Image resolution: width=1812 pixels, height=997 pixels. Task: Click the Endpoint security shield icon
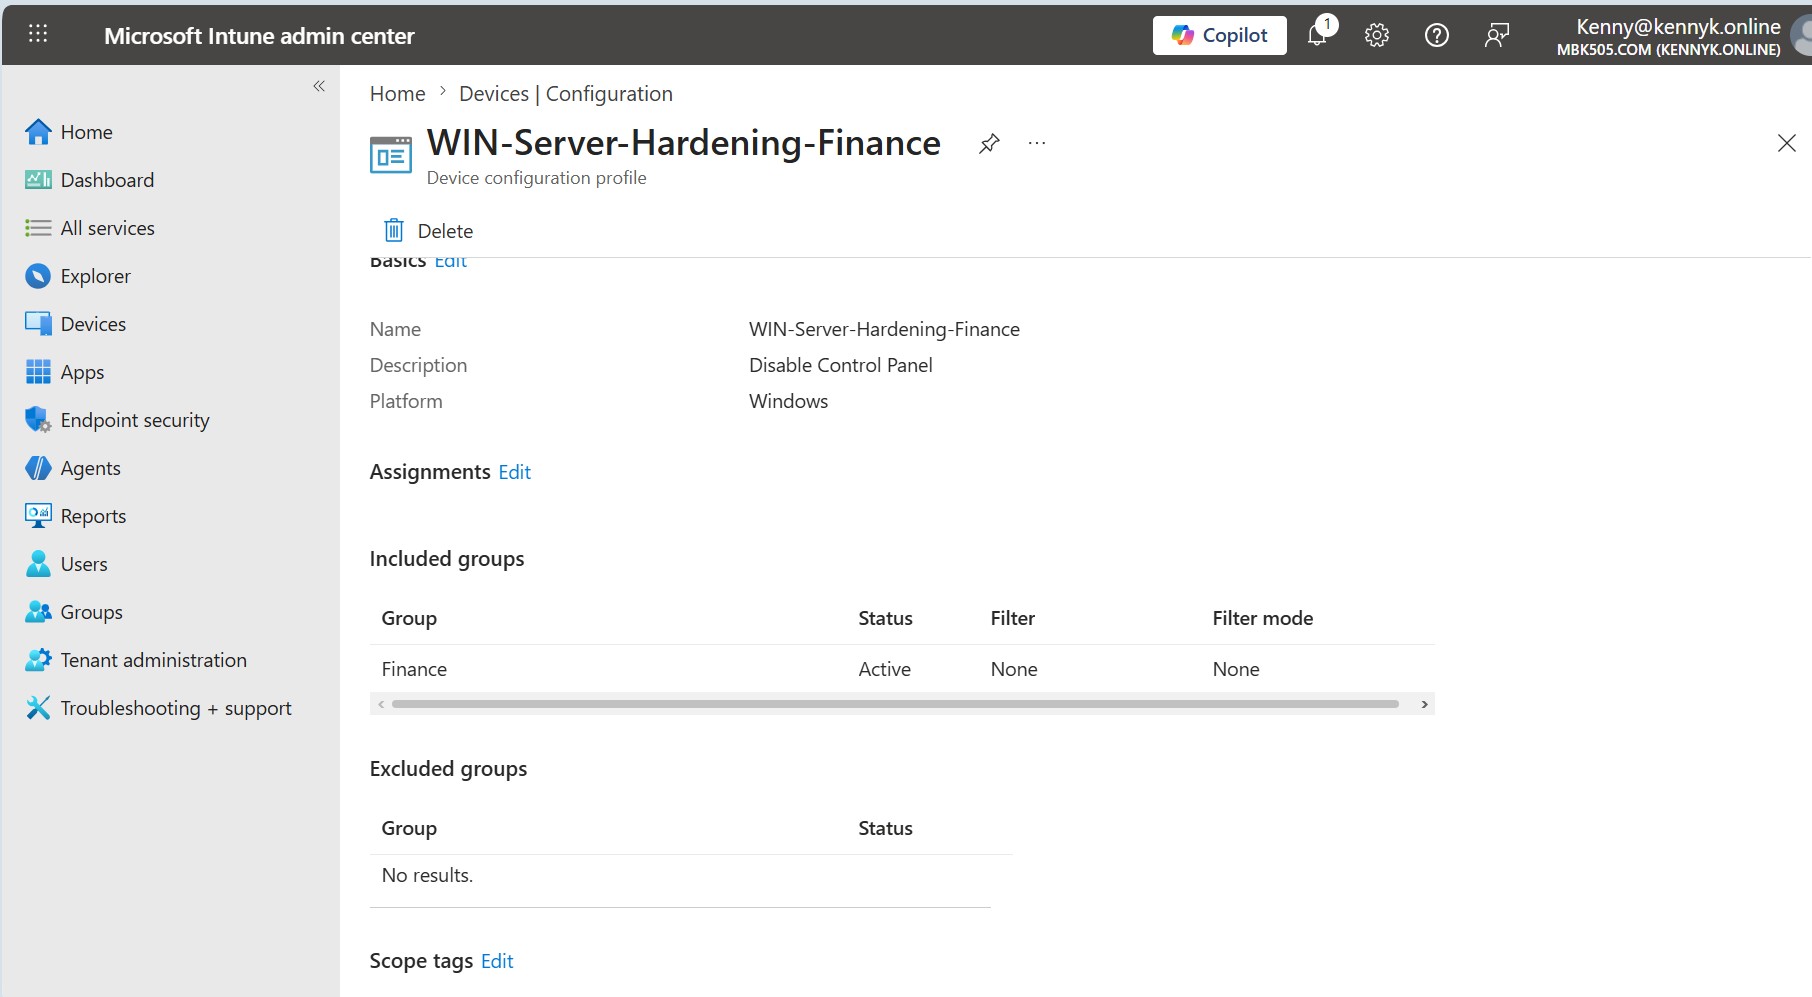click(x=38, y=420)
